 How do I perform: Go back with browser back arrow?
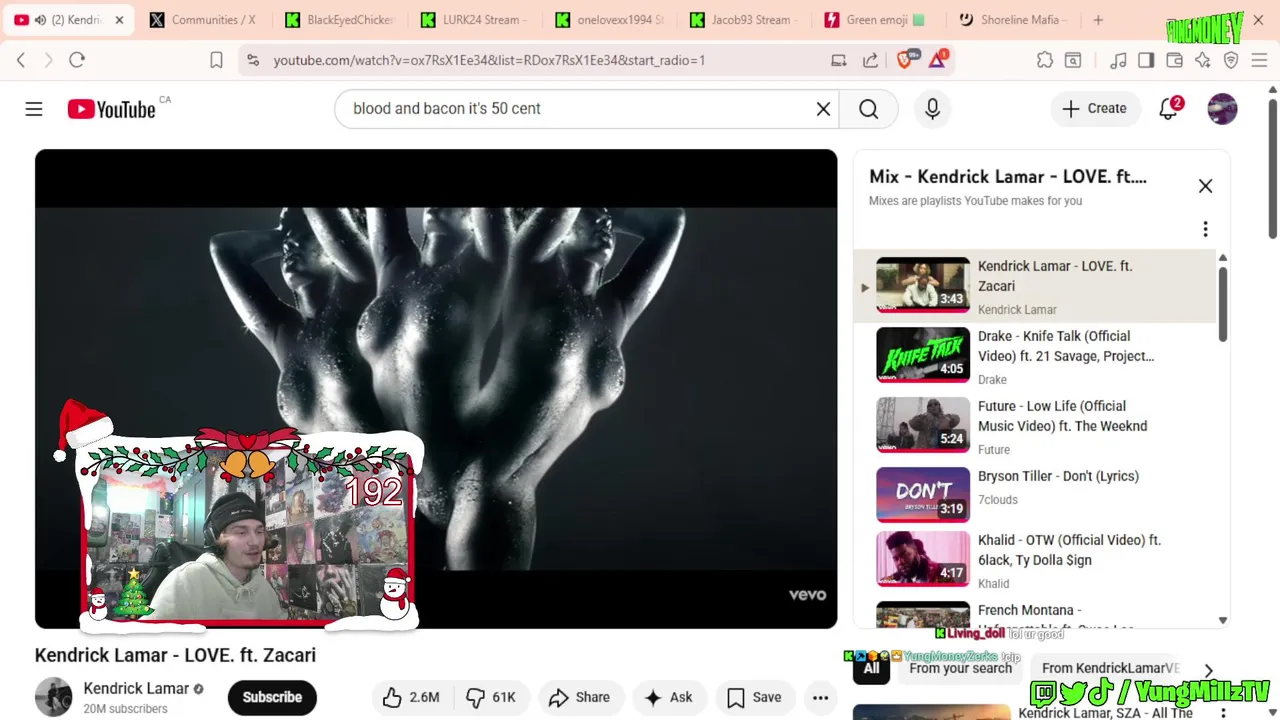(21, 60)
